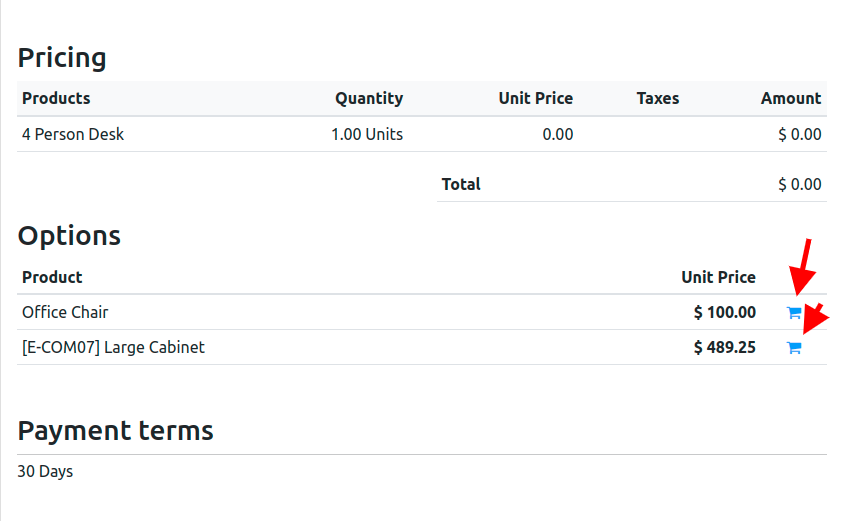Click the 0.00 unit price of desk
Screen dimensions: 843x521
coord(558,134)
